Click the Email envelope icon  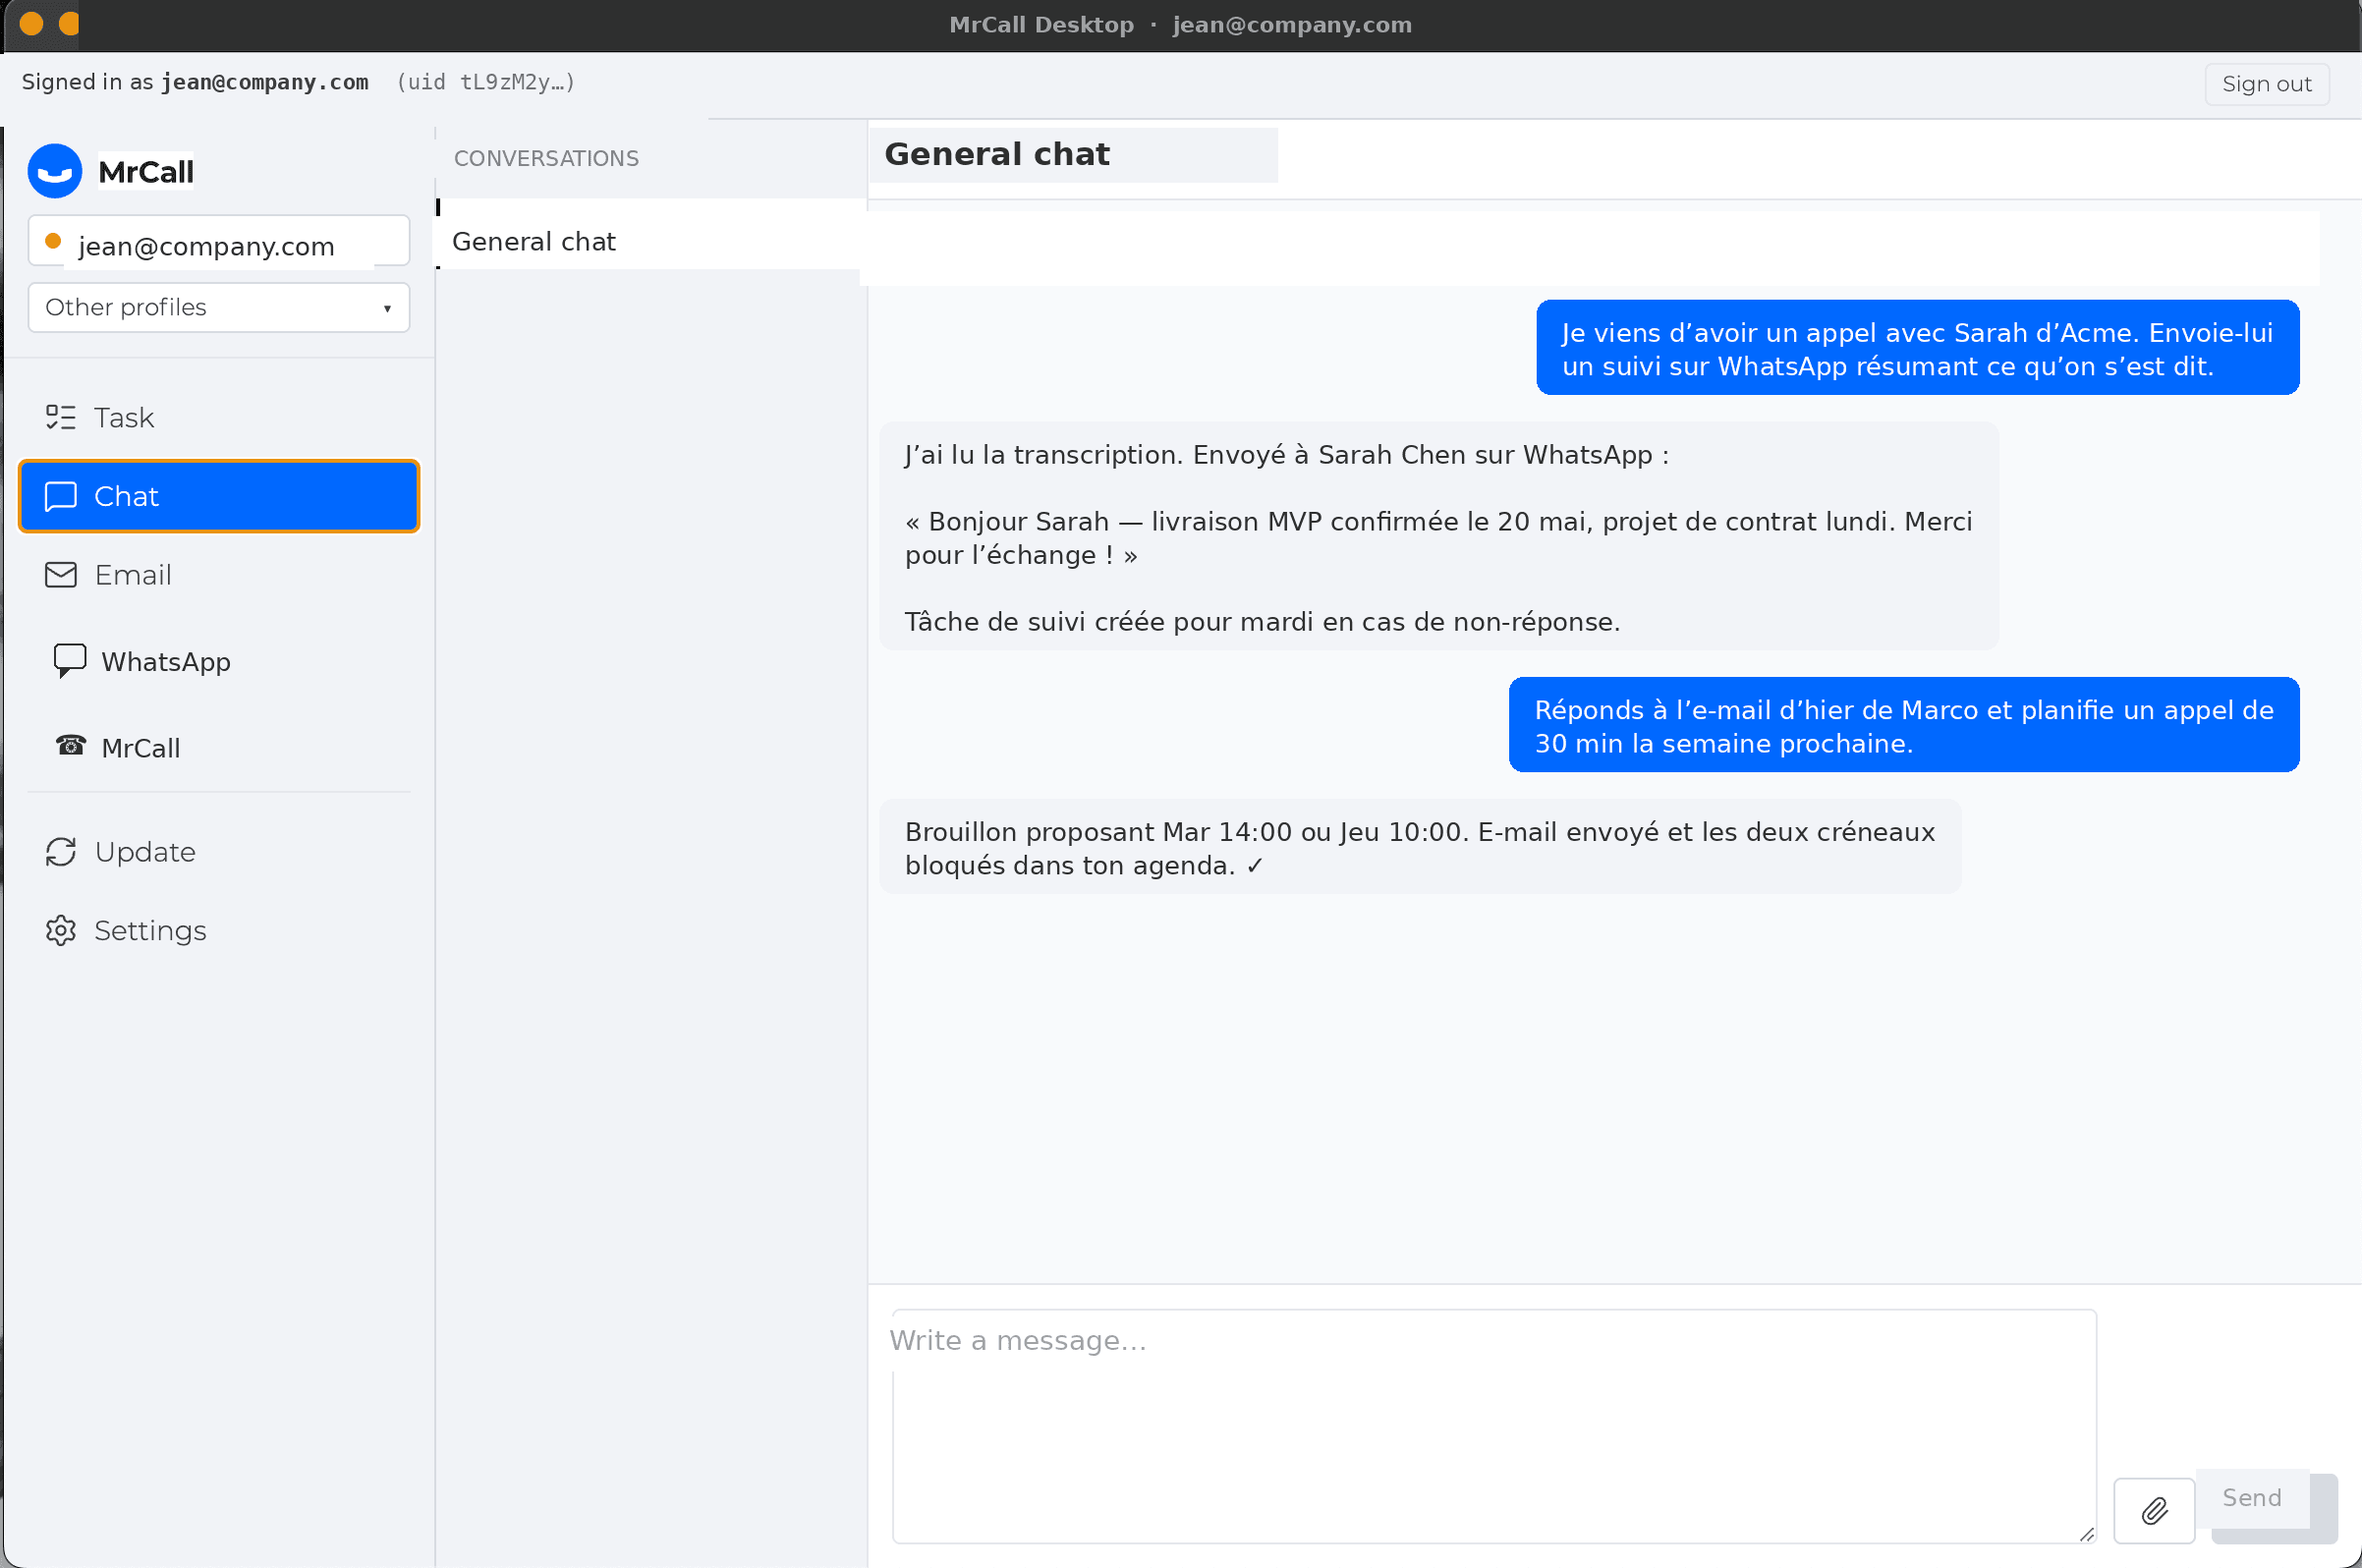tap(61, 575)
